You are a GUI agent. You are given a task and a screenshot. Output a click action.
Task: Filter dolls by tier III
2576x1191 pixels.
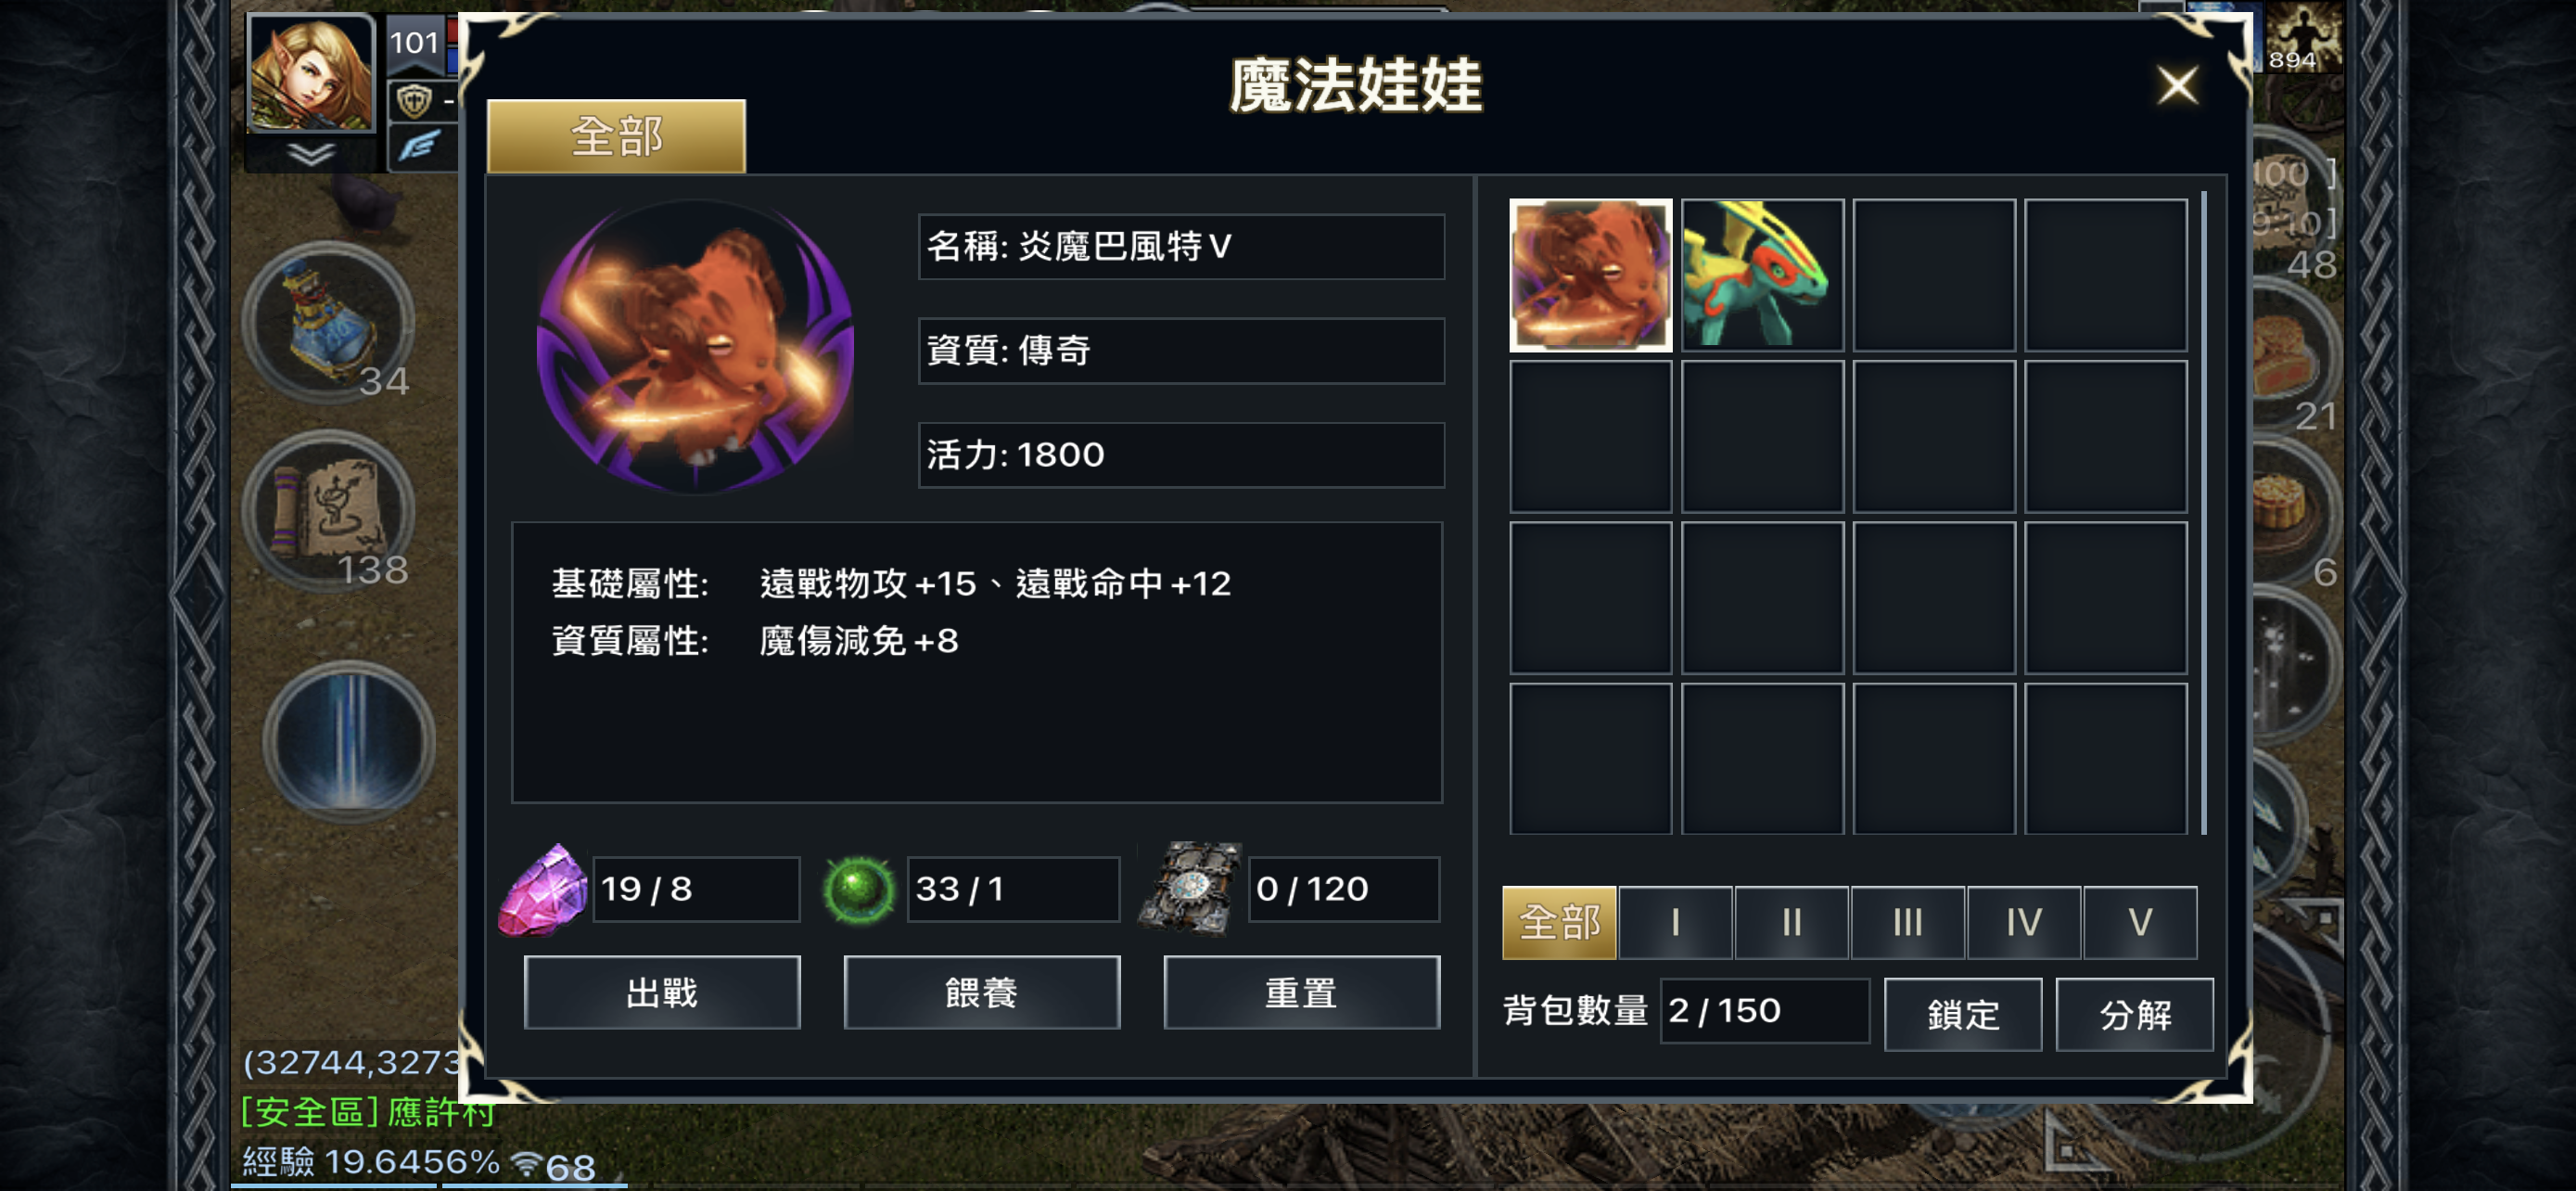1907,922
